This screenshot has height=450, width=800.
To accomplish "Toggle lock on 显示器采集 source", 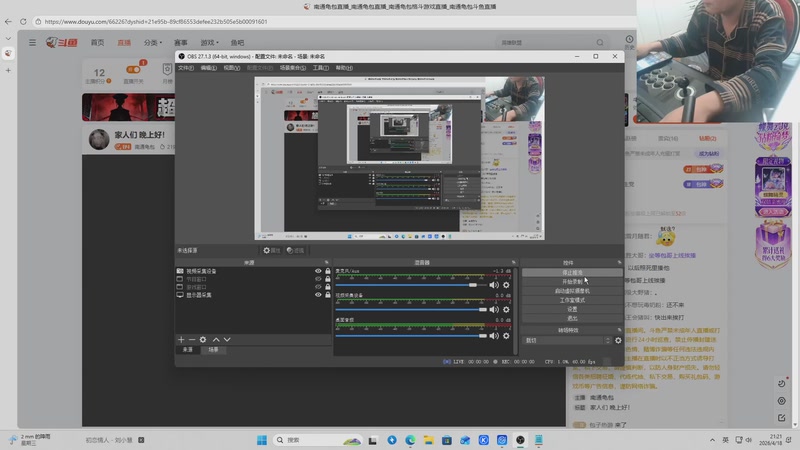I will click(x=328, y=294).
